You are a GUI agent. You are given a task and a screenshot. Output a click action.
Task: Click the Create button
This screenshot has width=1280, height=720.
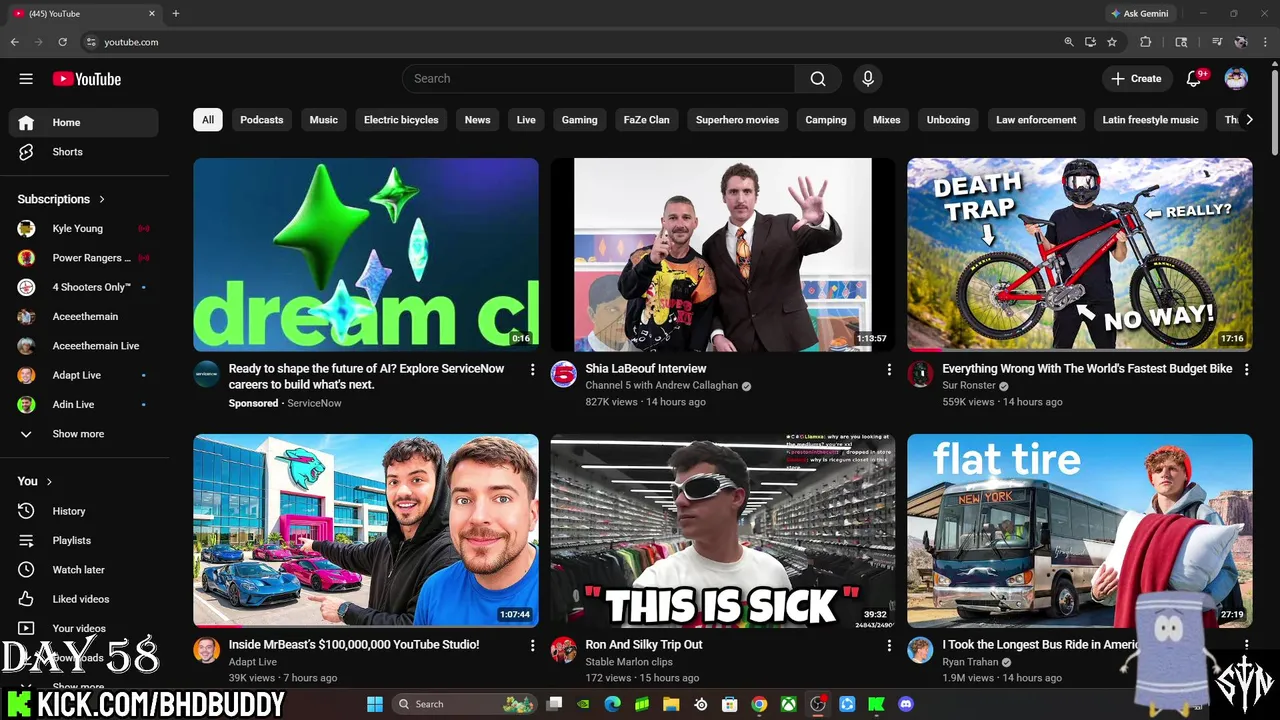pos(1137,79)
